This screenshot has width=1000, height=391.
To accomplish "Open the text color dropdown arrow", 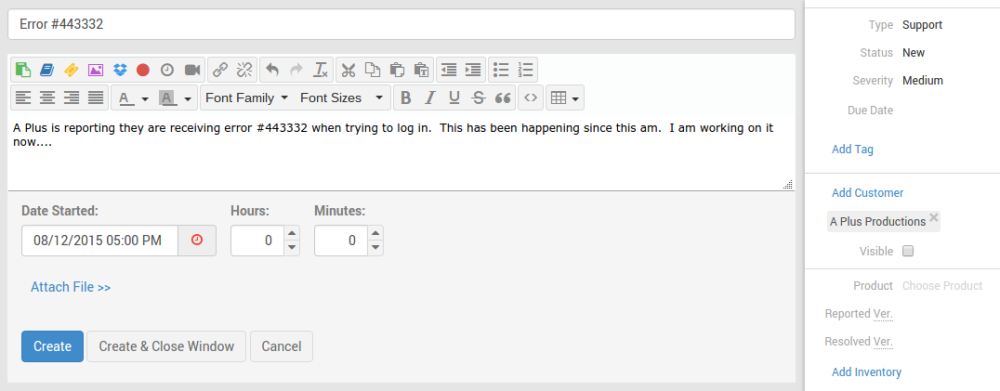I will click(145, 99).
